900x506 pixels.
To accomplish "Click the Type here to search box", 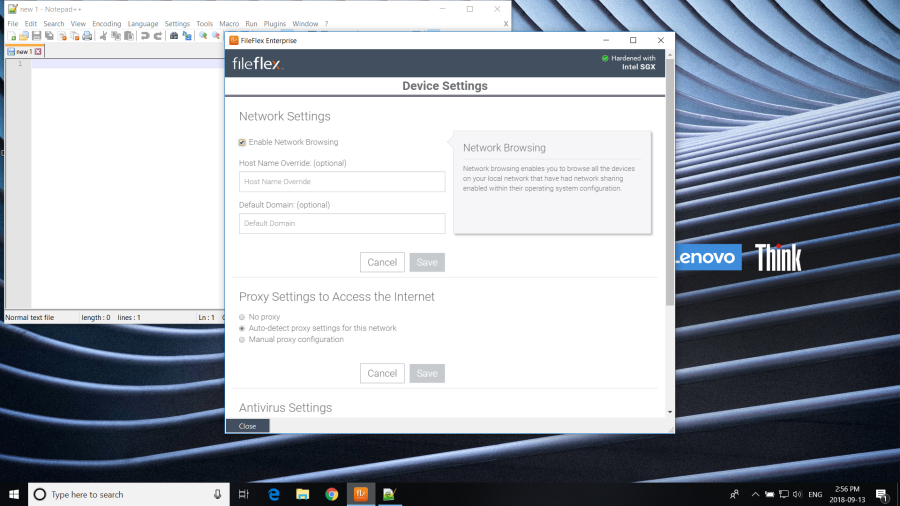I will [x=129, y=494].
